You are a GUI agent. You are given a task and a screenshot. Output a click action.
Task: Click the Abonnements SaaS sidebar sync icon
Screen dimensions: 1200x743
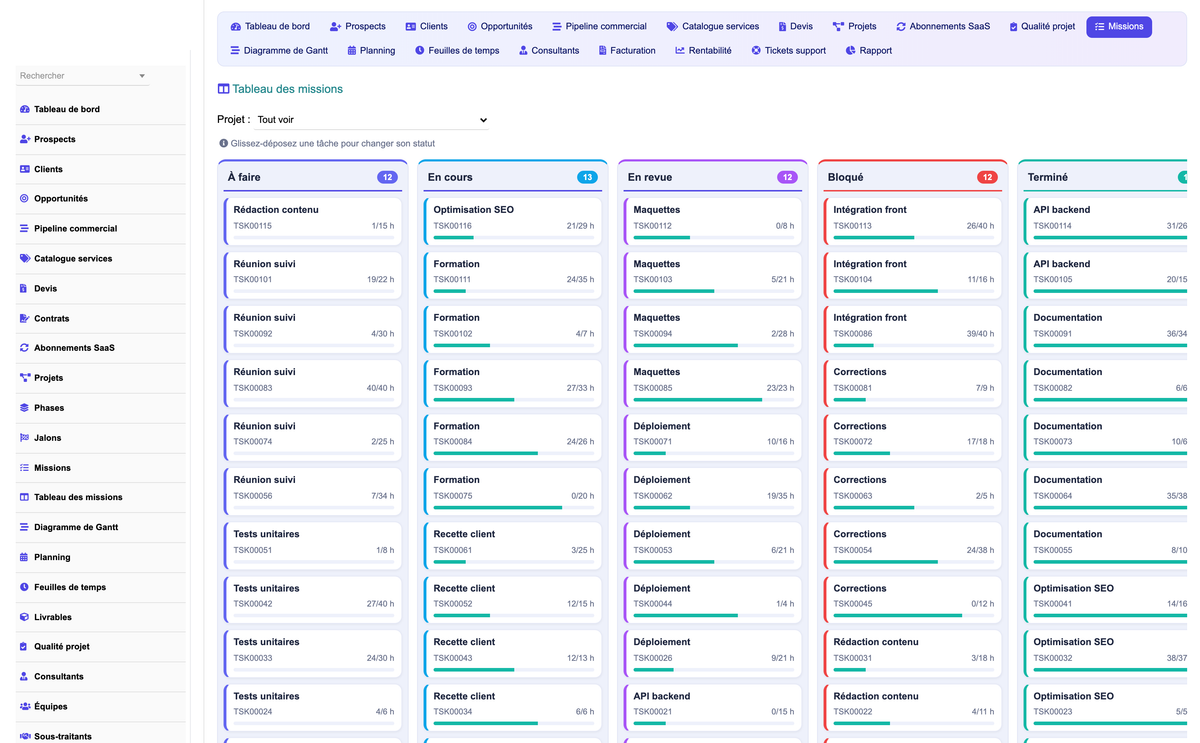[x=25, y=348]
